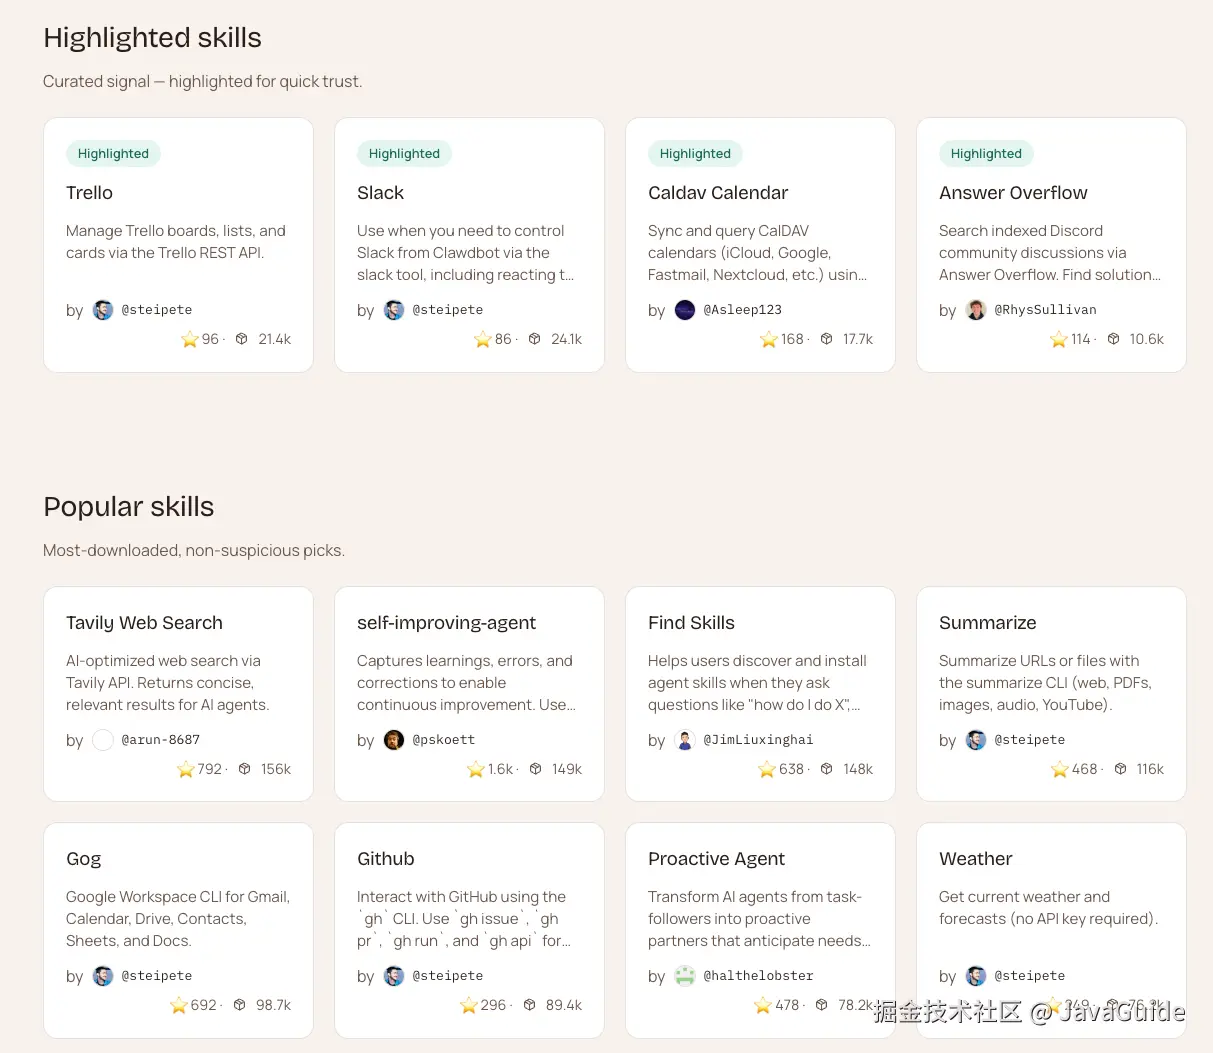Click the star icon on the Slack card
1213x1053 pixels.
483,340
